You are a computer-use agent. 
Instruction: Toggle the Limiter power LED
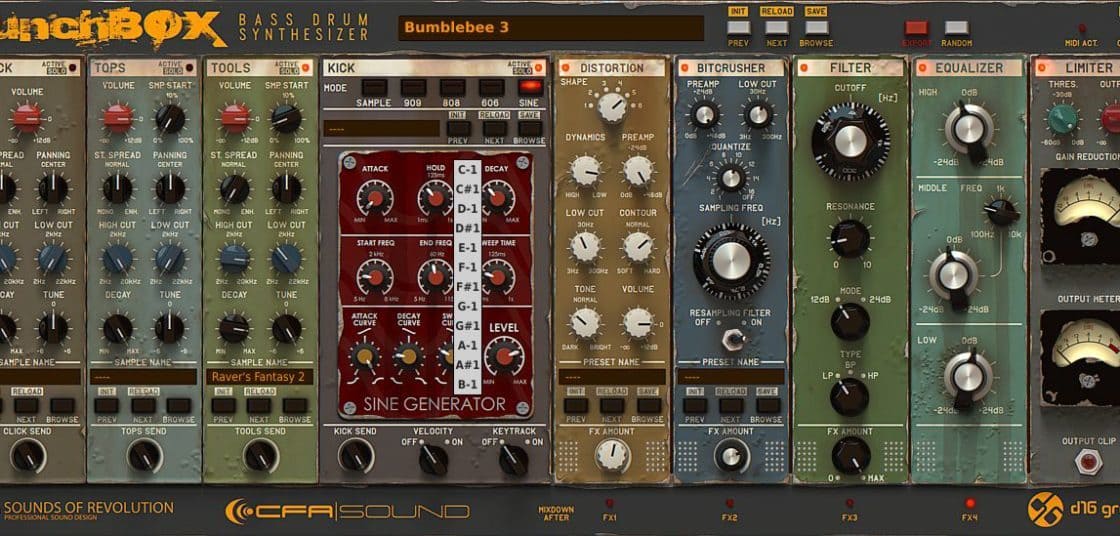click(1043, 68)
